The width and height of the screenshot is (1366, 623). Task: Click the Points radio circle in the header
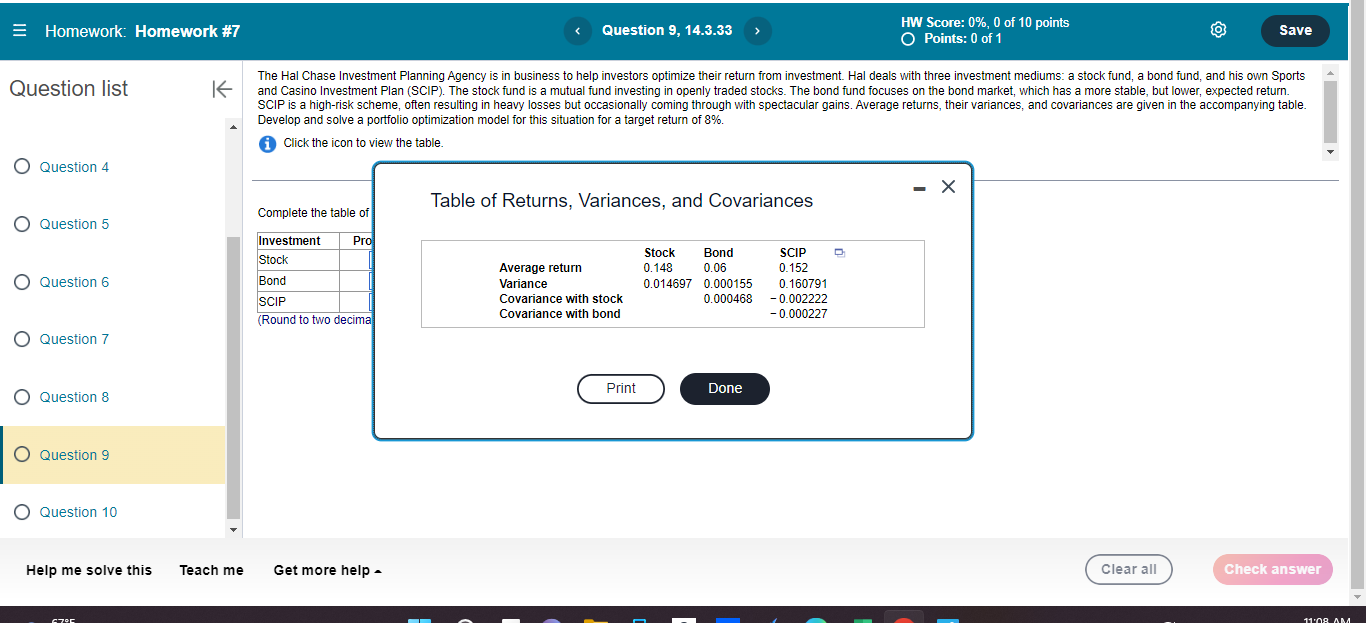pyautogui.click(x=907, y=38)
